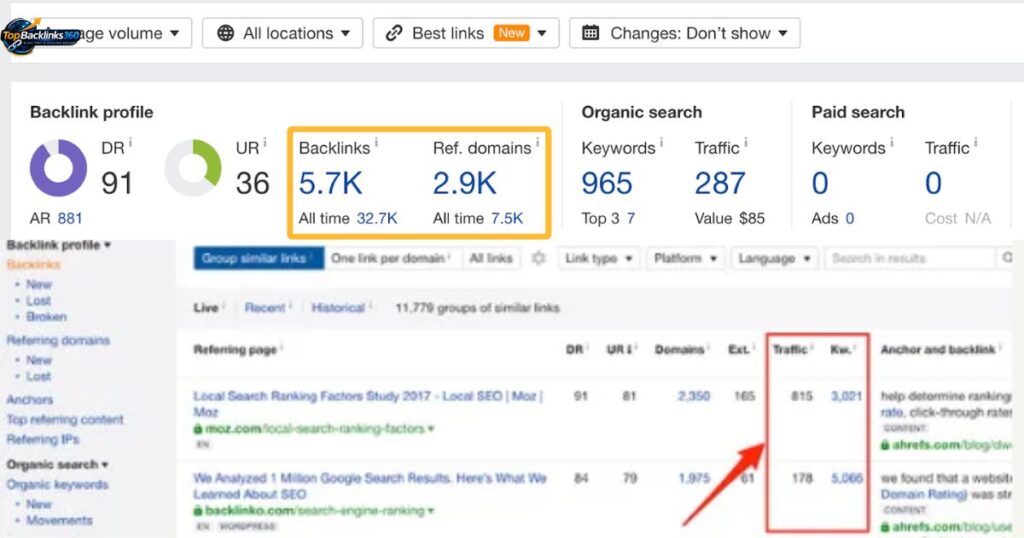Open the All locations dropdown

point(282,33)
